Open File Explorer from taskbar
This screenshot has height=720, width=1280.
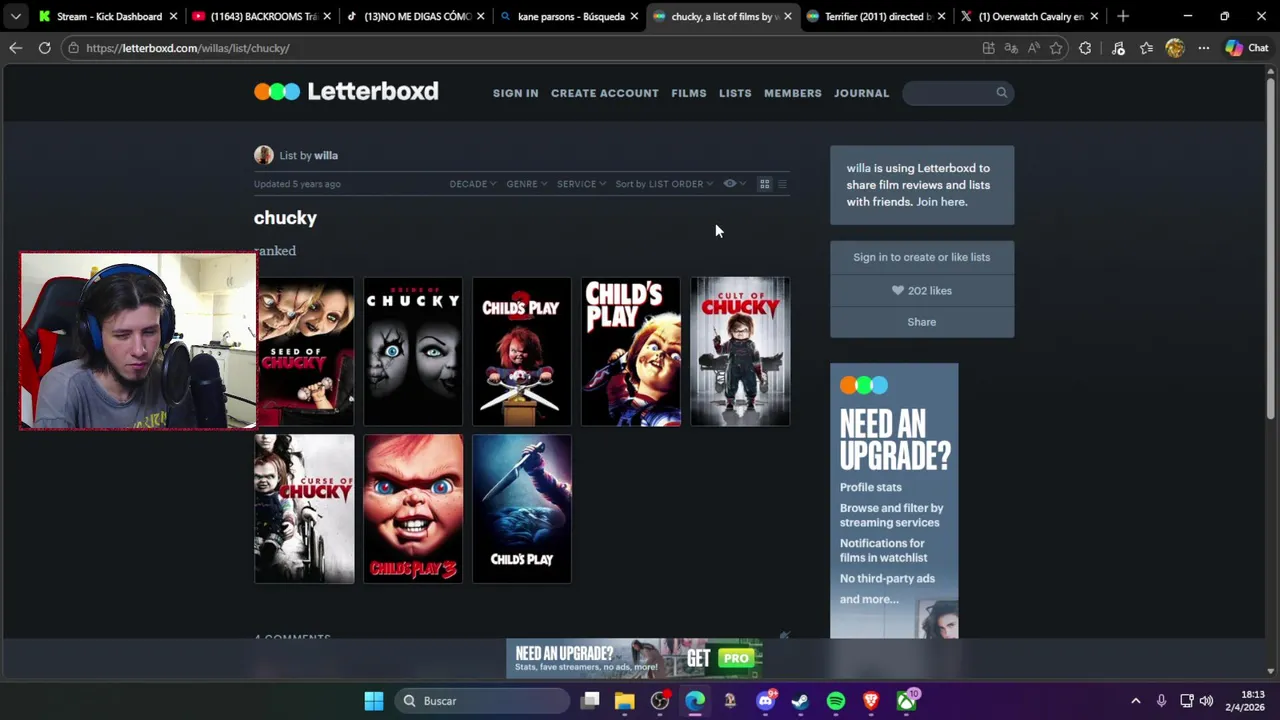pyautogui.click(x=625, y=701)
